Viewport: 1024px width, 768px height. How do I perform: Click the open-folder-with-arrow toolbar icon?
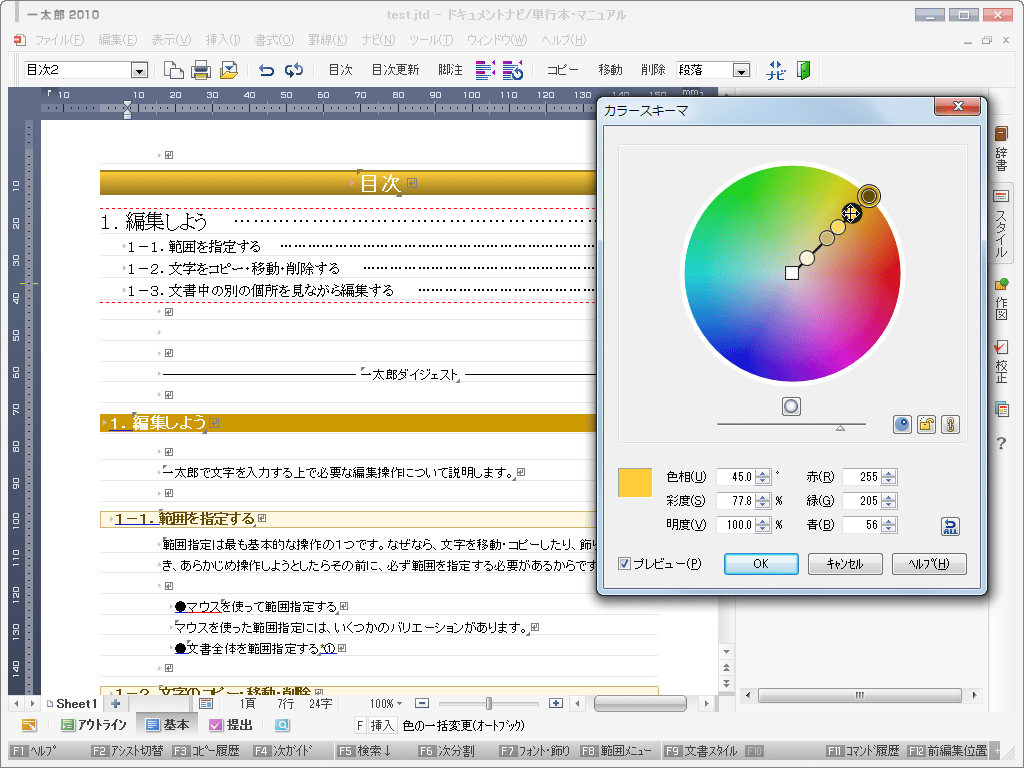pyautogui.click(x=229, y=70)
